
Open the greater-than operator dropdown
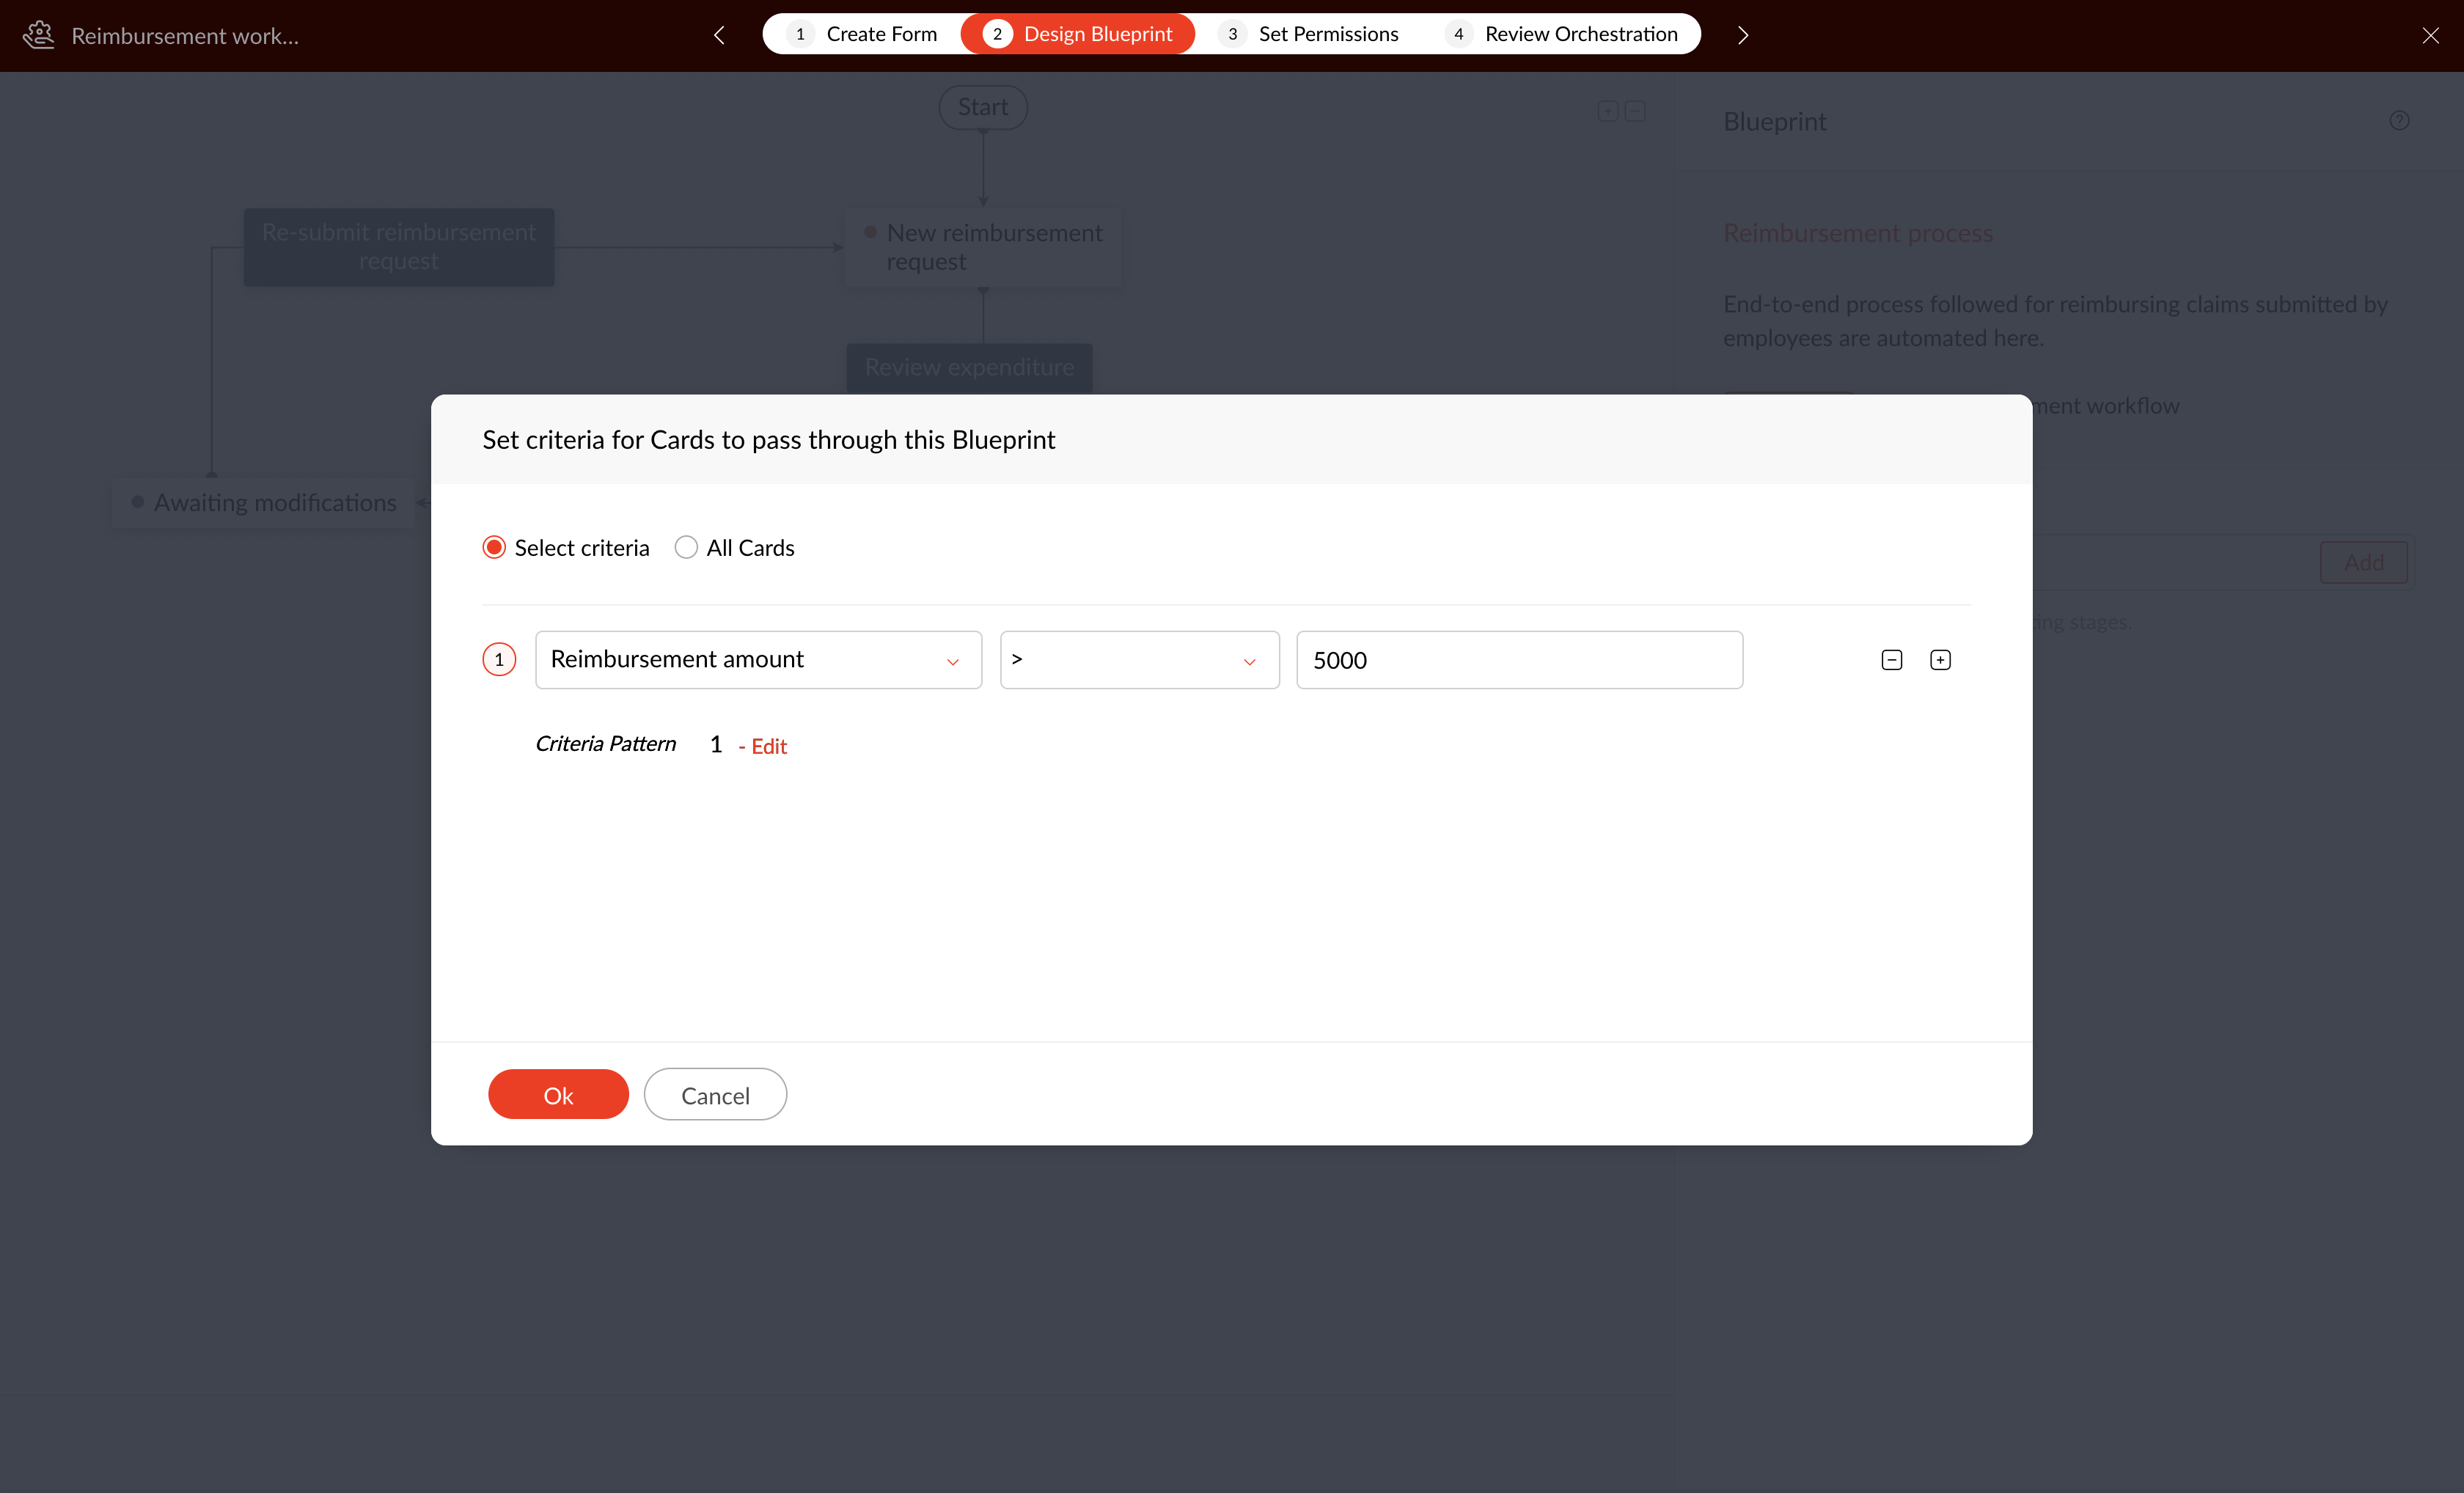[1139, 660]
